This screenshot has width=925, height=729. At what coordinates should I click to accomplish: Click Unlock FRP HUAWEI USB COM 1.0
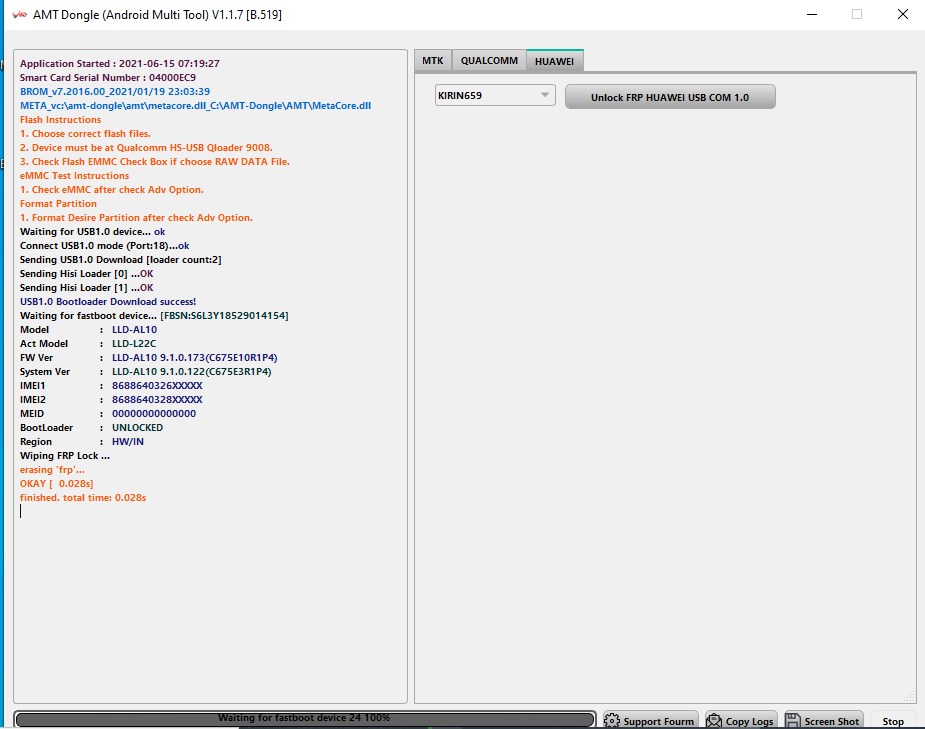[x=670, y=97]
